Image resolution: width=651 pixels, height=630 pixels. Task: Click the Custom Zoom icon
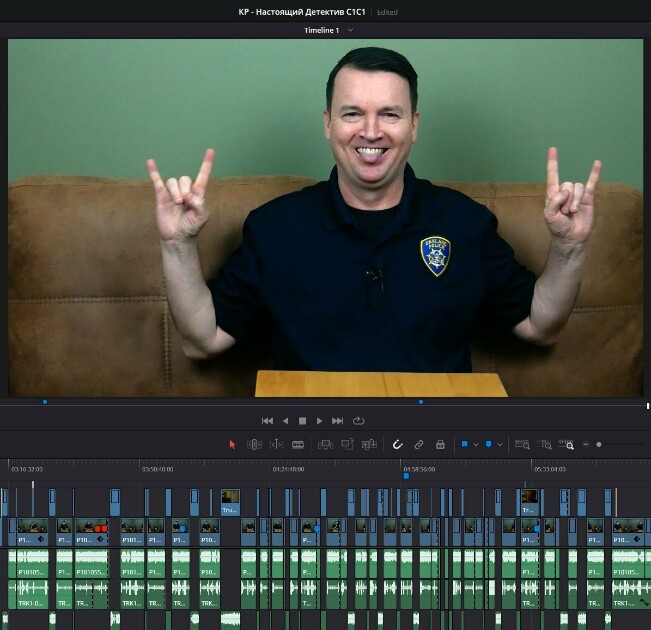pyautogui.click(x=566, y=444)
